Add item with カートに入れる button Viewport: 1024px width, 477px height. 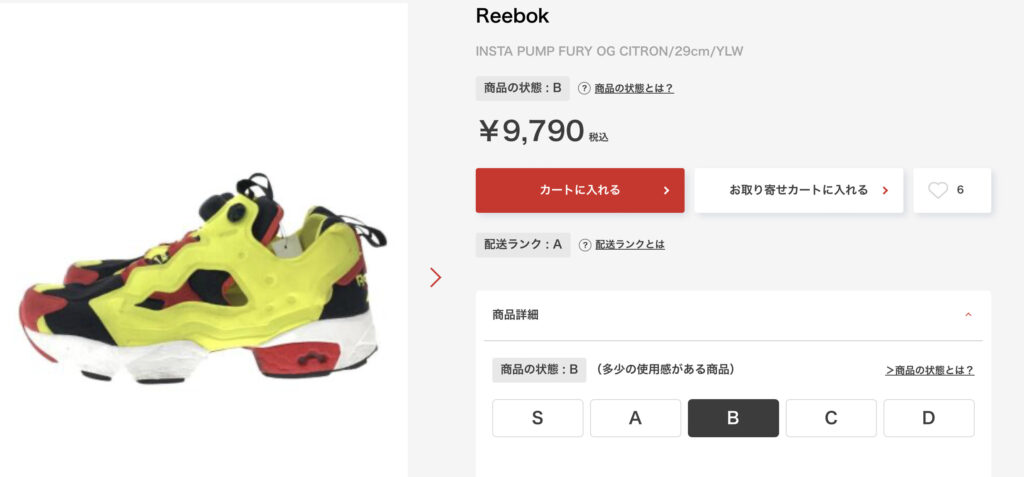click(580, 190)
